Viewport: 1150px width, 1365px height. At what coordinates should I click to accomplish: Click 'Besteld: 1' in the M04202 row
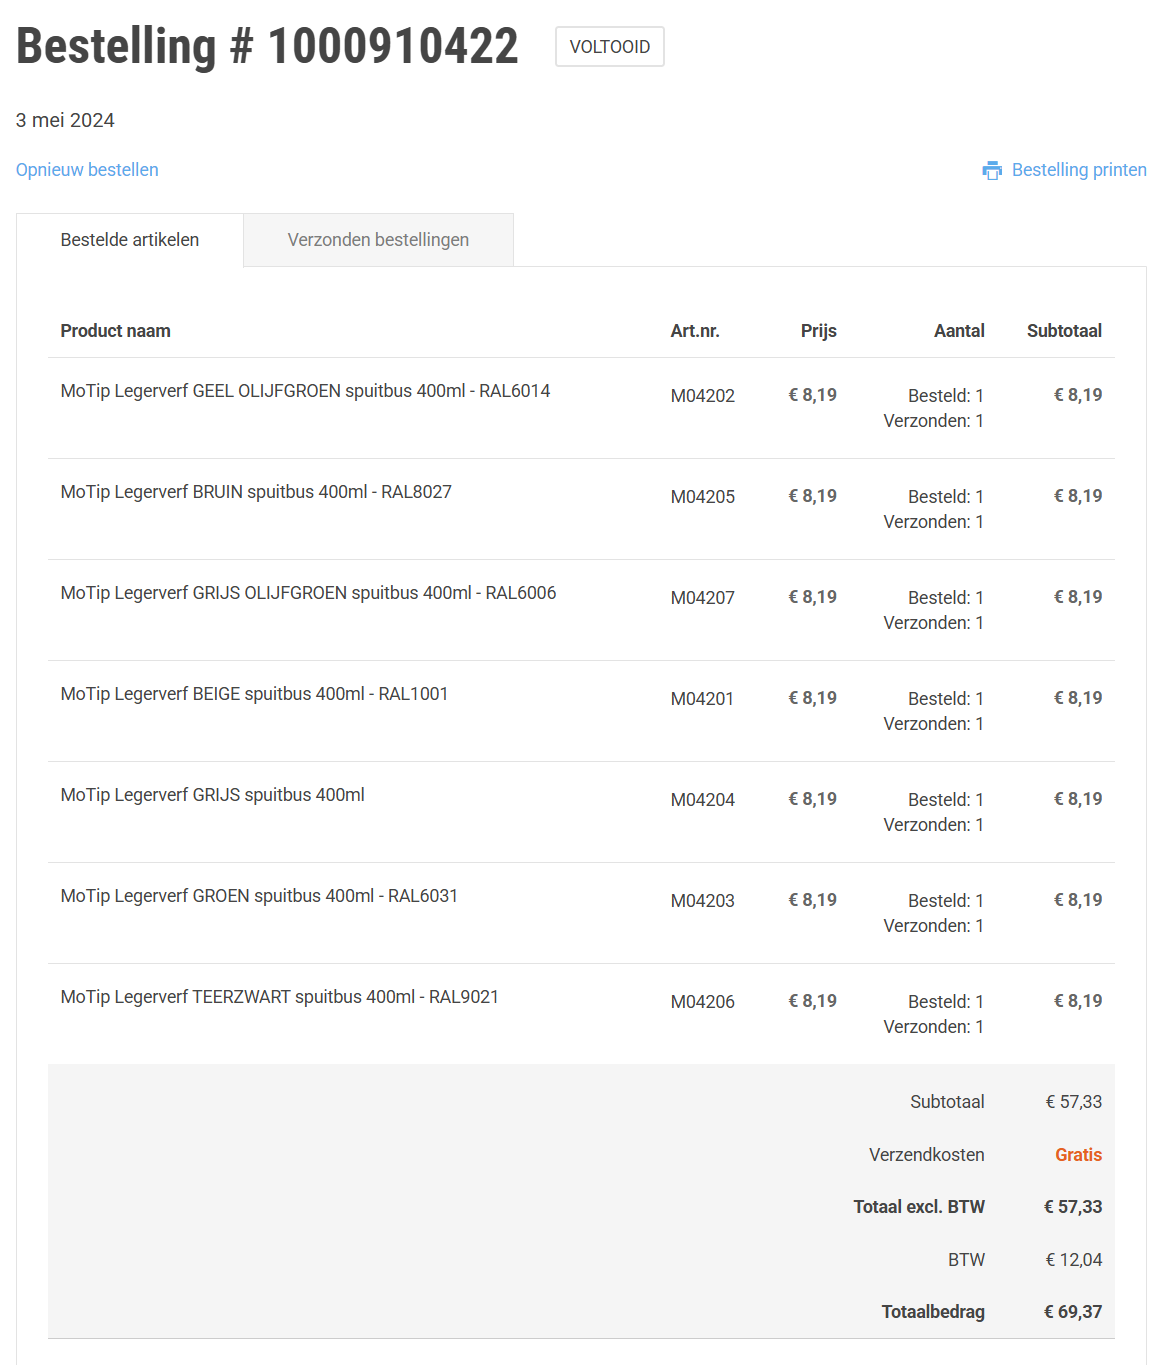point(946,396)
